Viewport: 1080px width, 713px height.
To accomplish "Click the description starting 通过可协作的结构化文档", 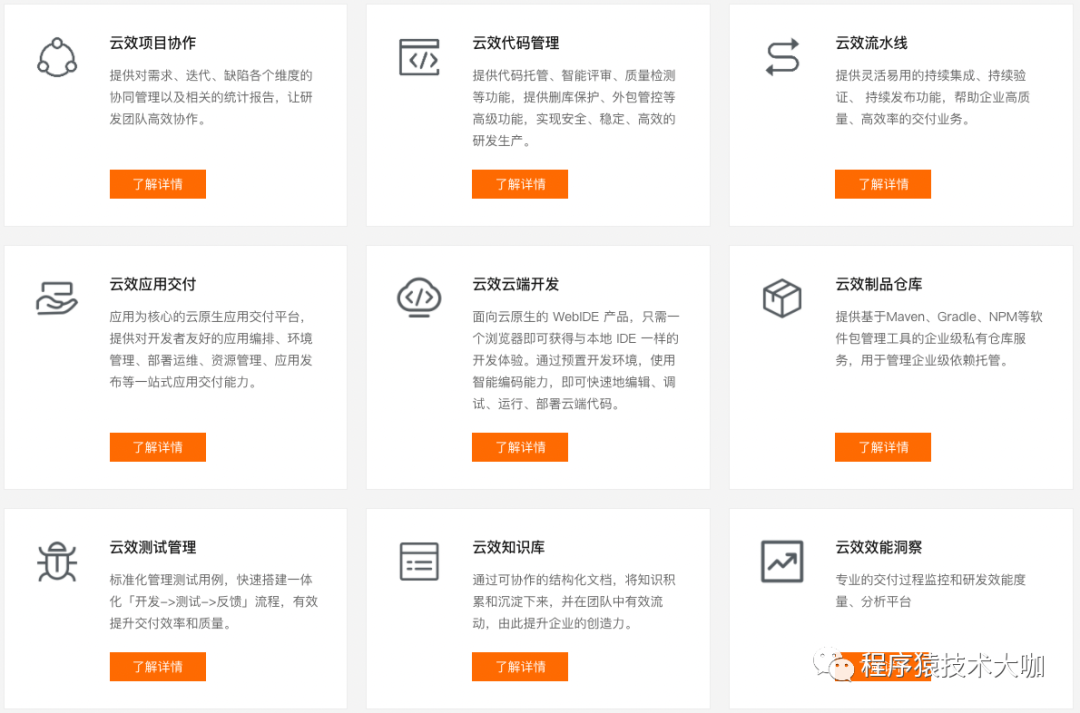I will pos(574,601).
